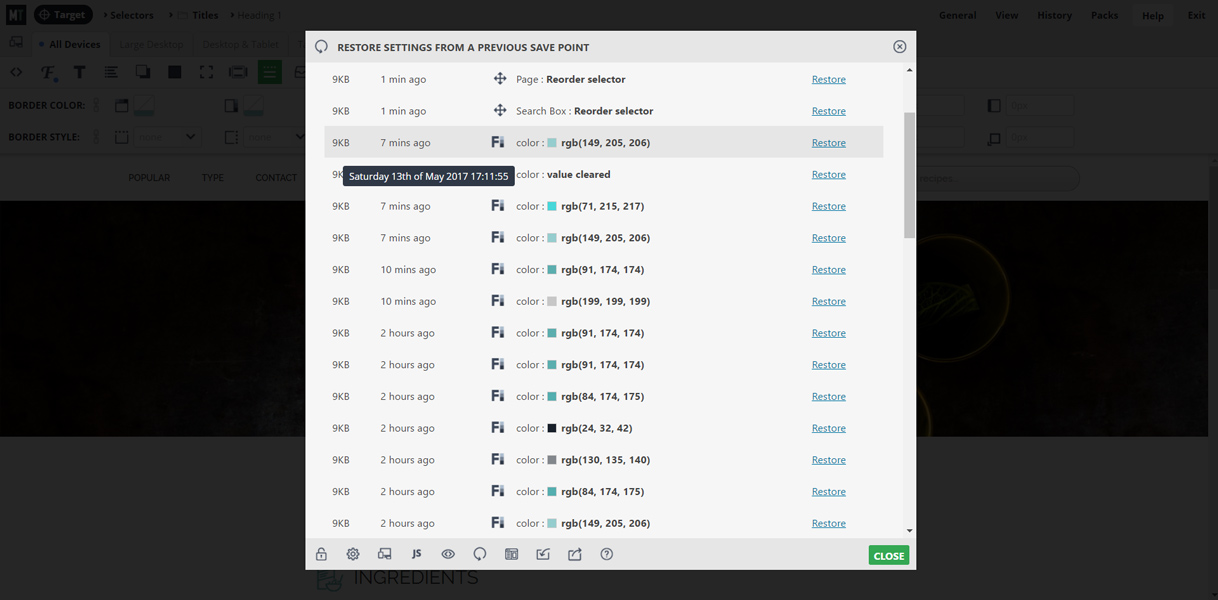Toggle the Target element selector button
Image resolution: width=1218 pixels, height=600 pixels.
pyautogui.click(x=63, y=15)
